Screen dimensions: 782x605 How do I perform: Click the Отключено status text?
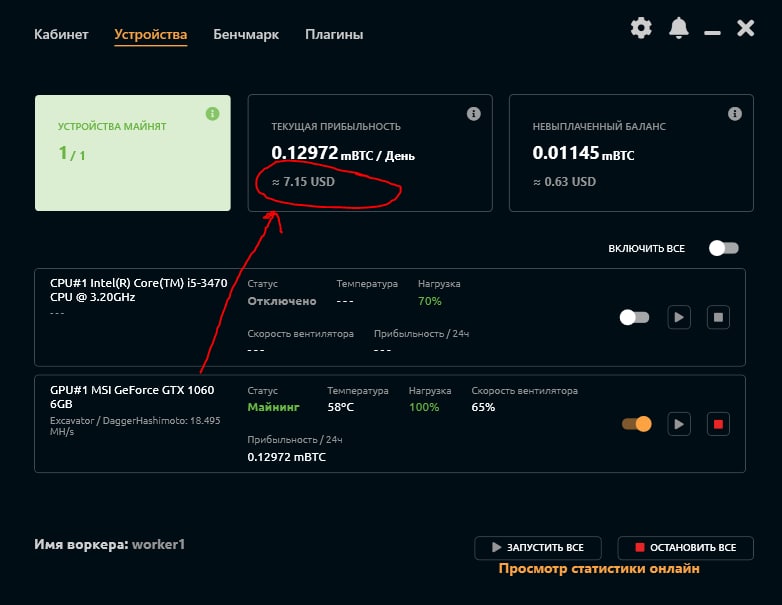click(x=282, y=301)
